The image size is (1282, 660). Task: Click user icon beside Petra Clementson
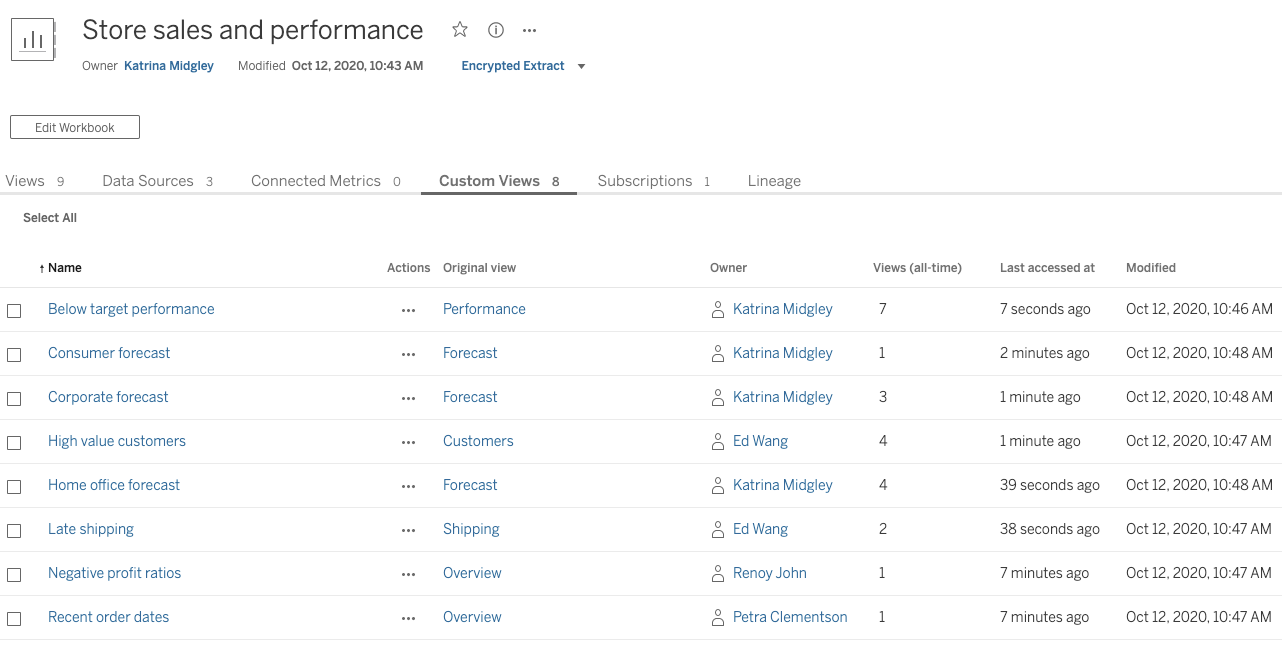[x=717, y=617]
